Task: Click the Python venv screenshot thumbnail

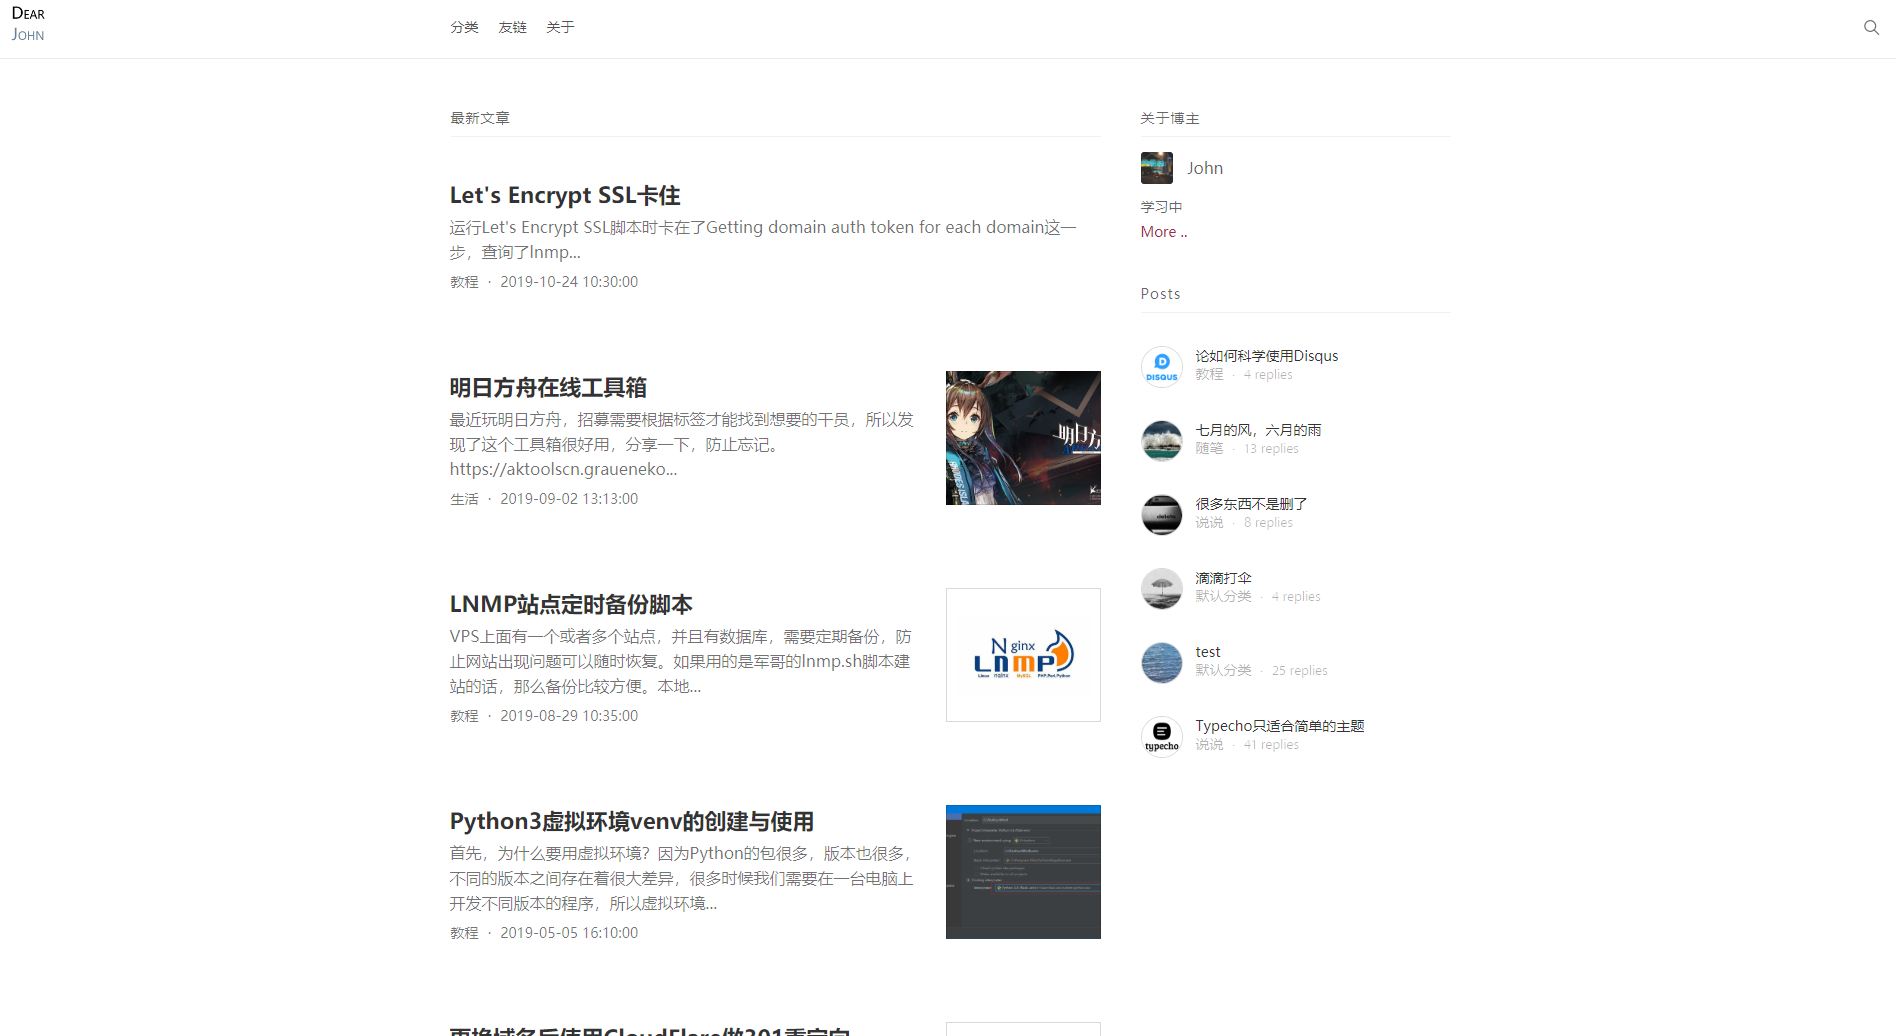Action: (1023, 872)
